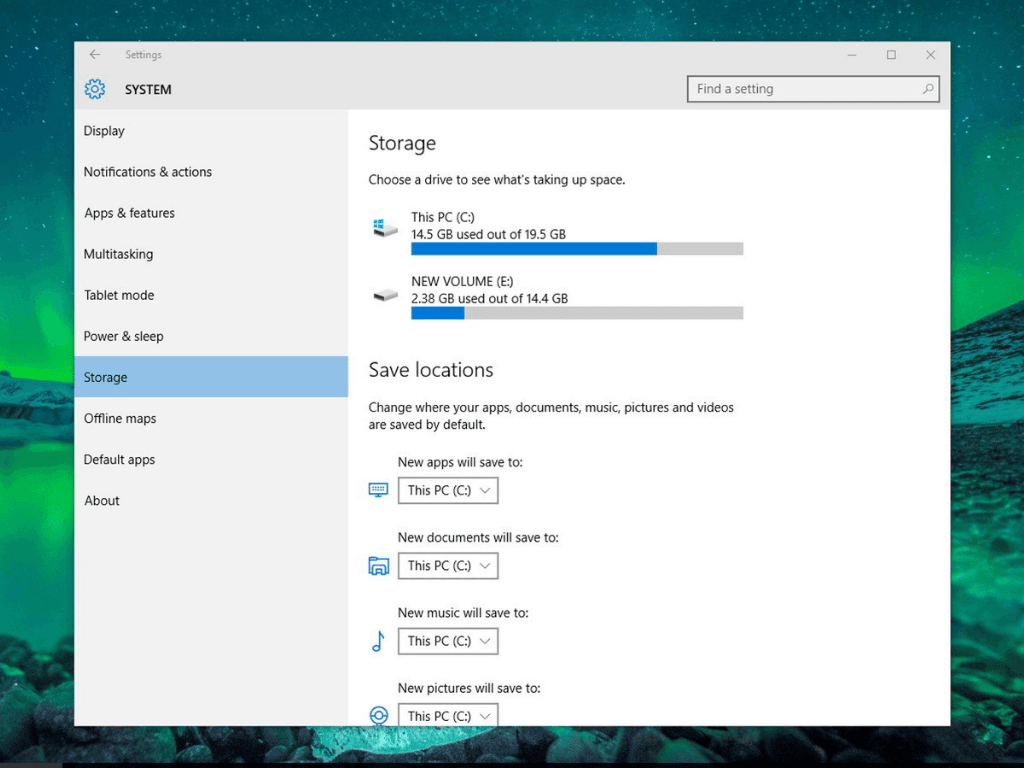The width and height of the screenshot is (1024, 768).
Task: Expand the new documents save location dropdown
Action: (x=448, y=566)
